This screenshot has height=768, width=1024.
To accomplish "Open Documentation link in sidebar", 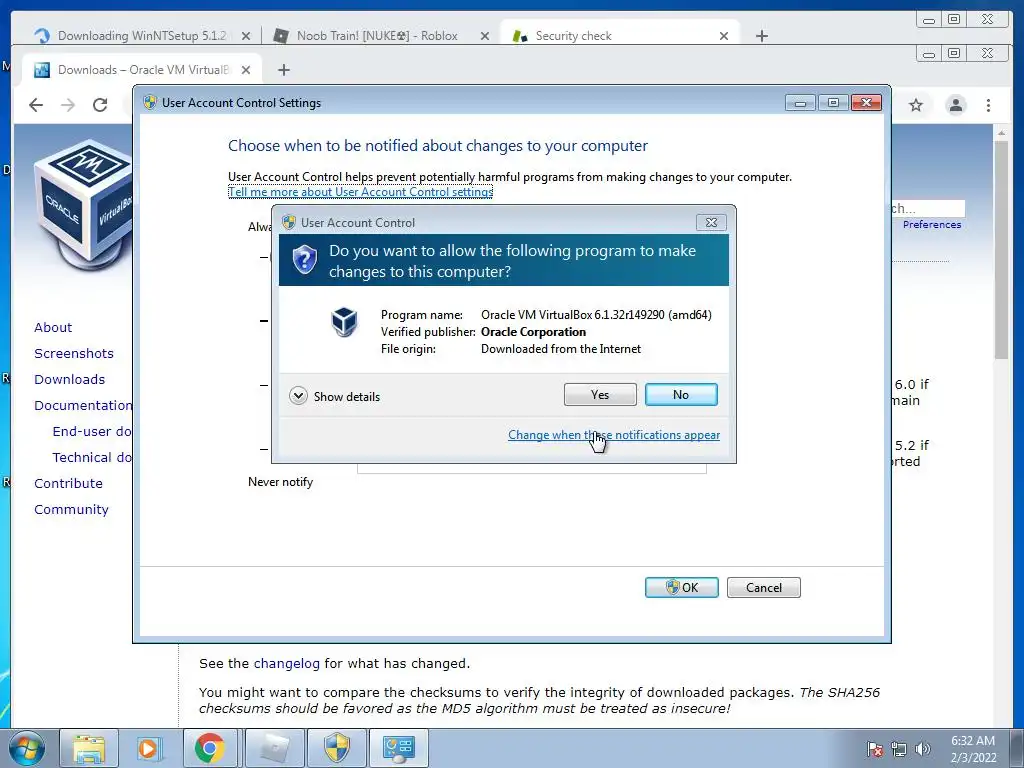I will 83,406.
